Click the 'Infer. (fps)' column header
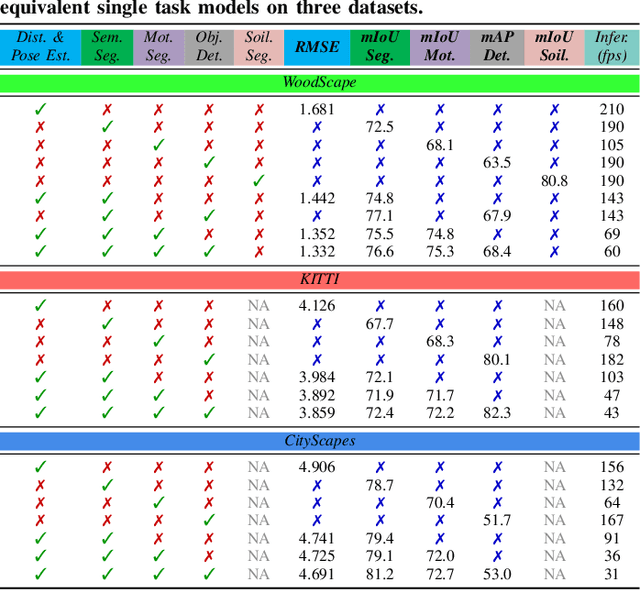Screen dimensions: 640x590 612,47
